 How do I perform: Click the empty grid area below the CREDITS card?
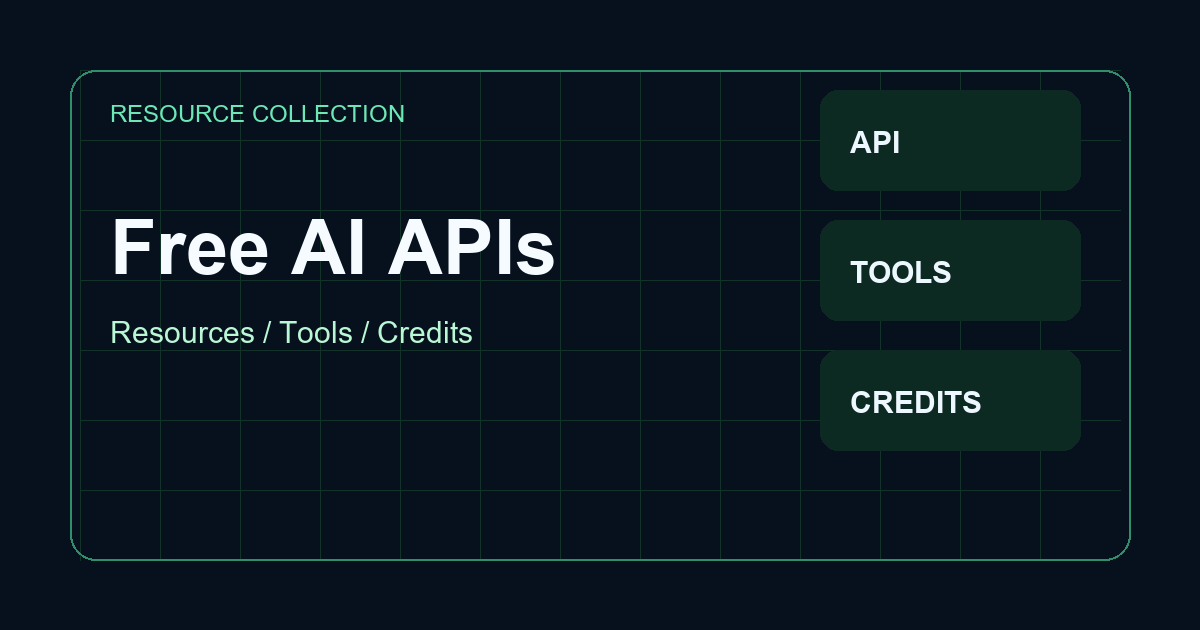[x=950, y=505]
